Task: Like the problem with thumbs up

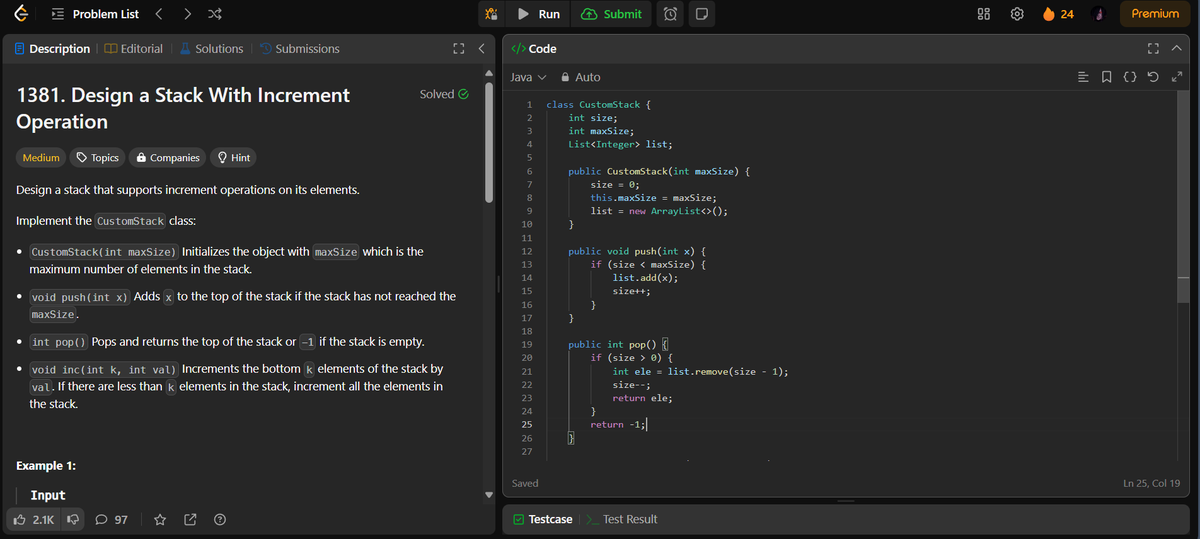Action: click(x=32, y=519)
